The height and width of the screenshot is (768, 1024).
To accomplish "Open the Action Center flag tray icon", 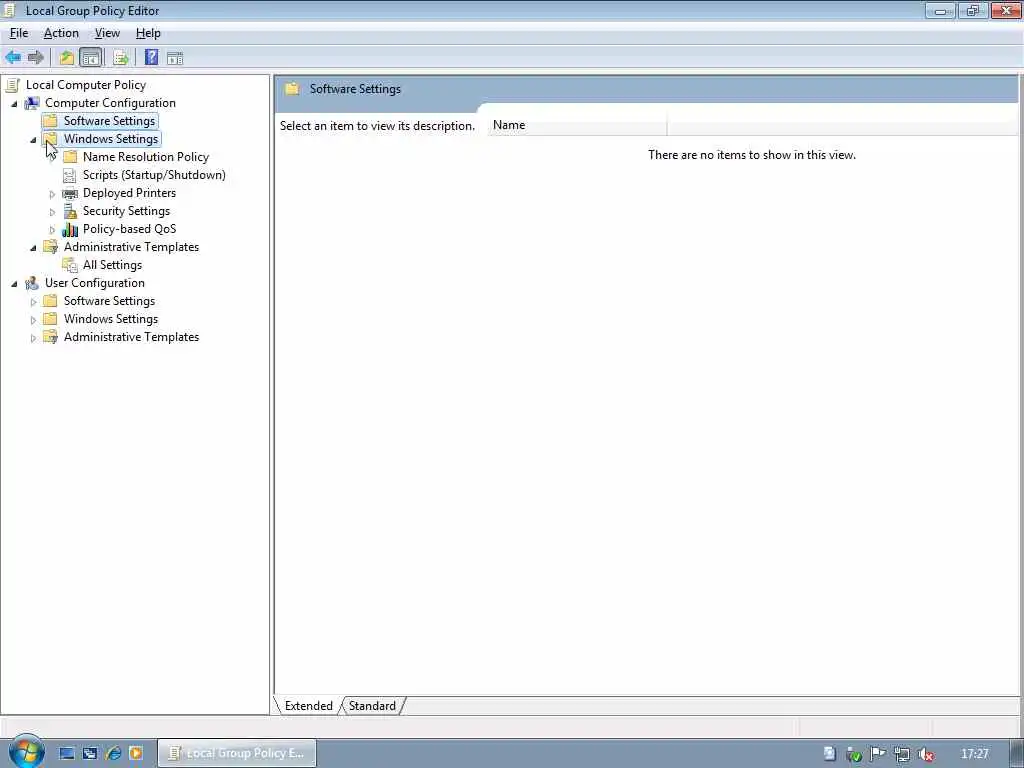I will tap(878, 754).
